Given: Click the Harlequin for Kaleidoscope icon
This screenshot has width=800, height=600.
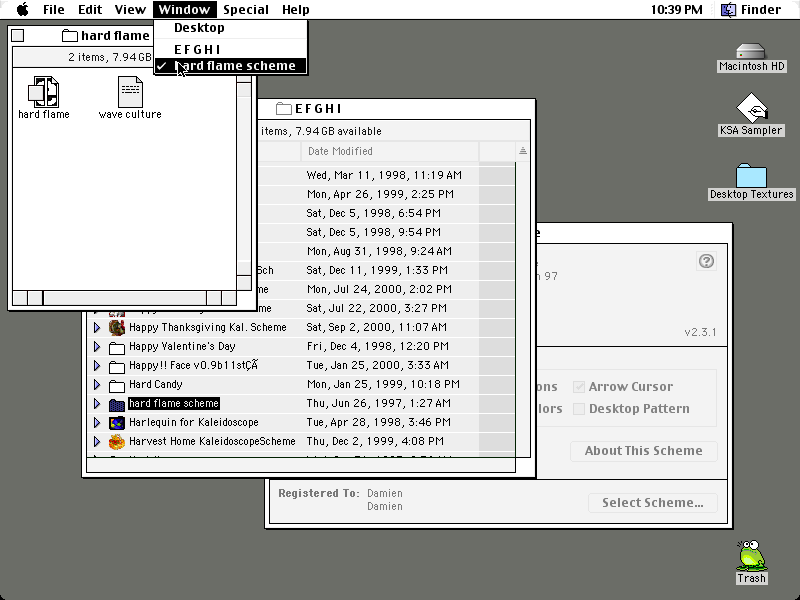Looking at the screenshot, I should pos(117,423).
